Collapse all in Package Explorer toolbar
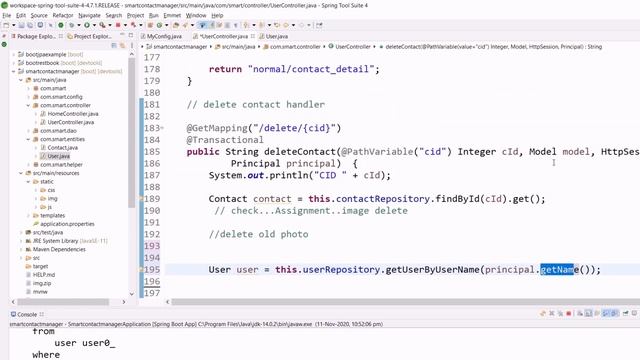 click(114, 45)
